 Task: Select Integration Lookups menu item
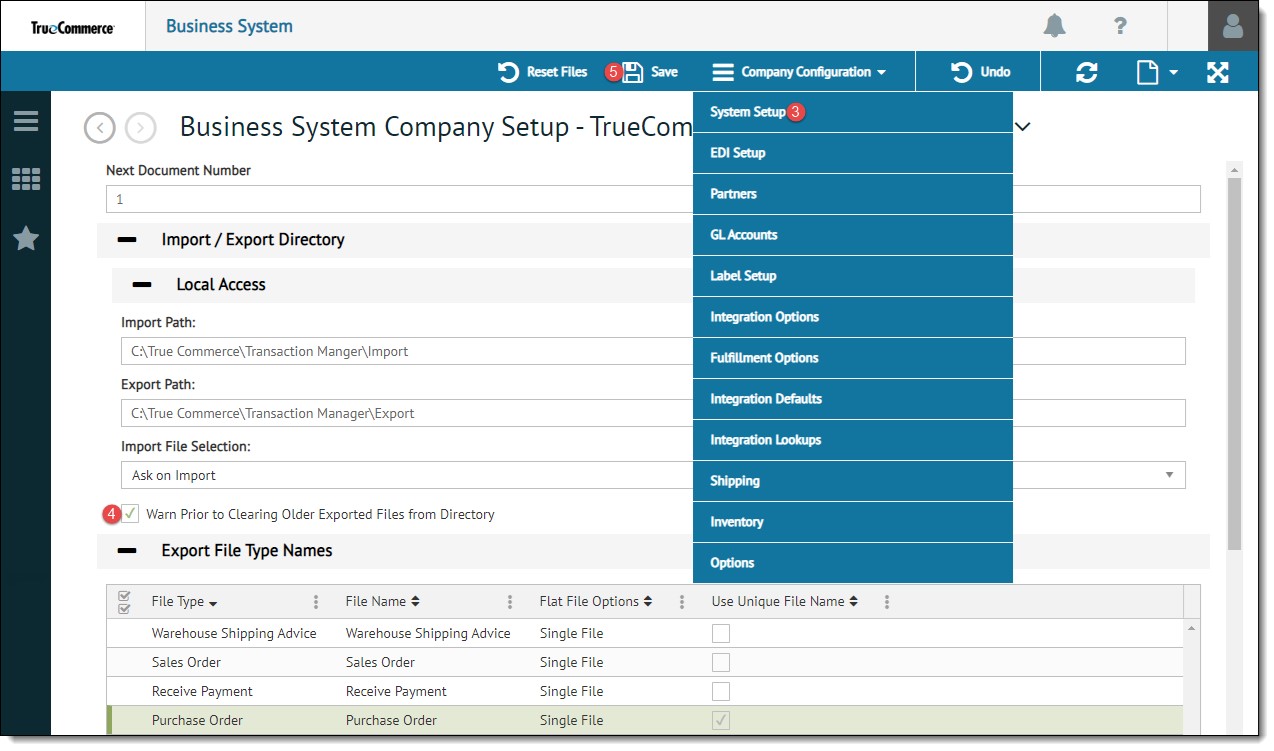coord(853,440)
